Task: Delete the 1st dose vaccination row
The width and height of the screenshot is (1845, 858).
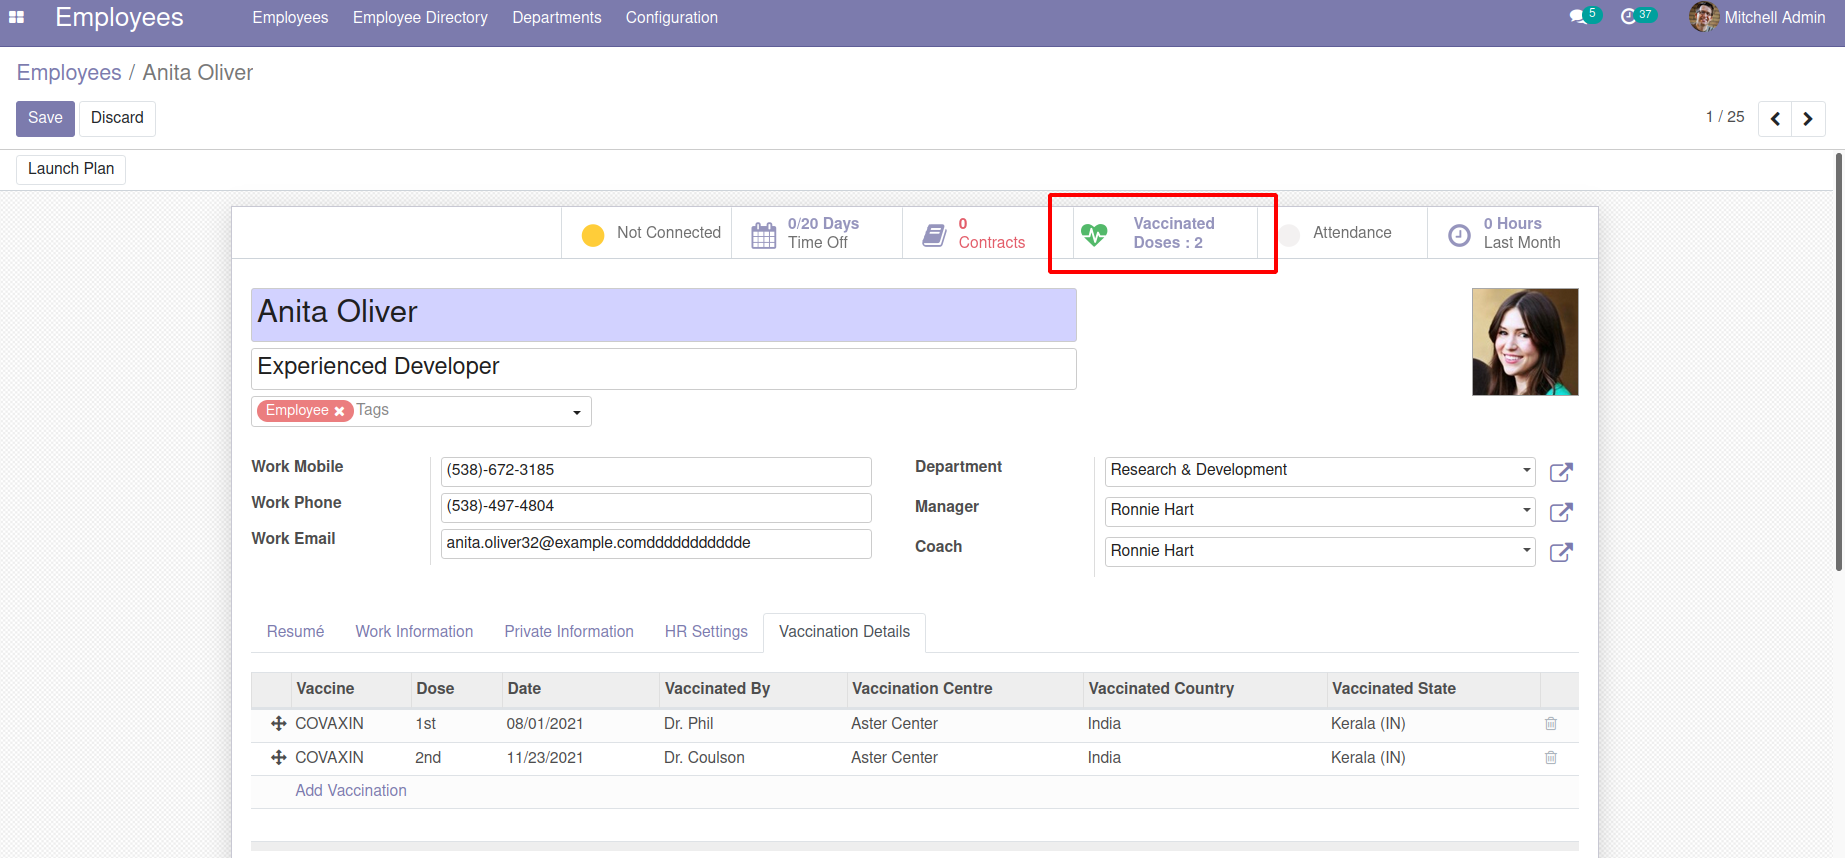Action: 1551,724
